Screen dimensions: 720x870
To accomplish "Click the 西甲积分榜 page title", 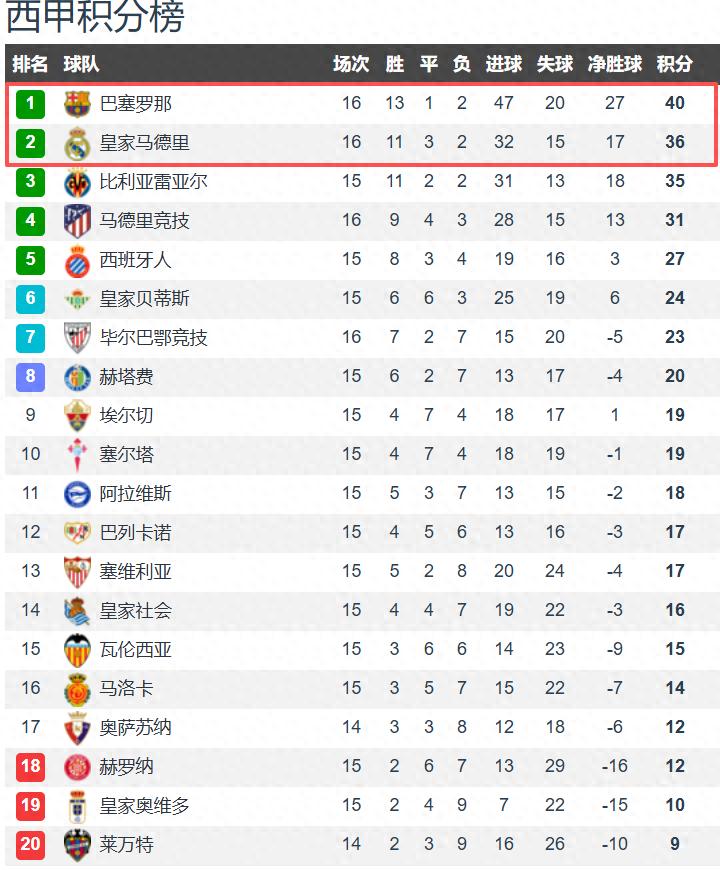I will pyautogui.click(x=95, y=18).
